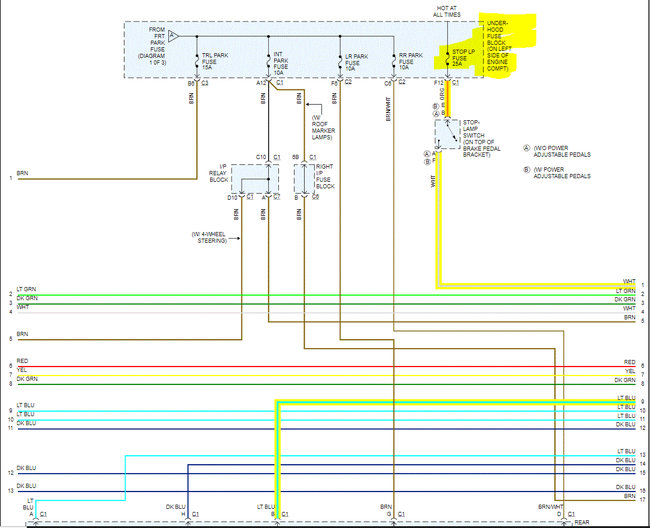Viewport: 650px width, 528px height.
Task: Click the 'LR PARK FUSE 10A' label
Action: [356, 62]
